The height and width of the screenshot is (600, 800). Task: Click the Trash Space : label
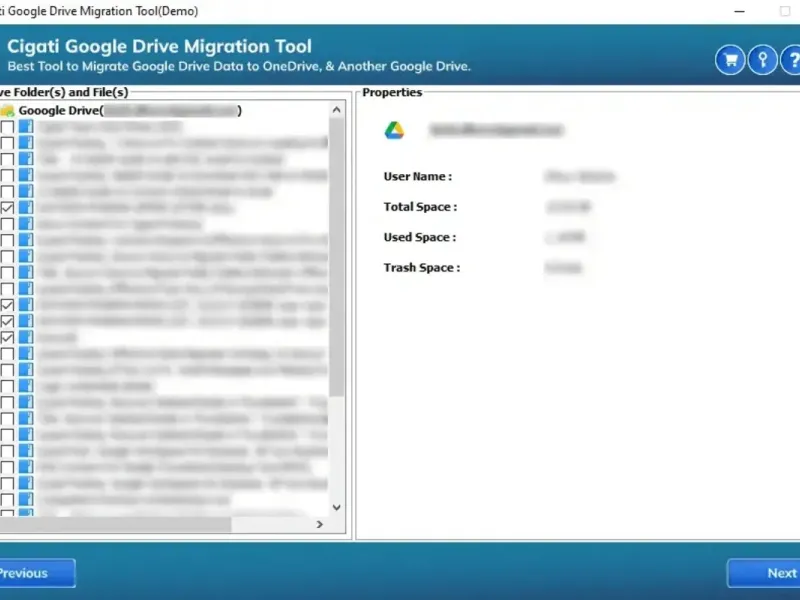pos(422,267)
